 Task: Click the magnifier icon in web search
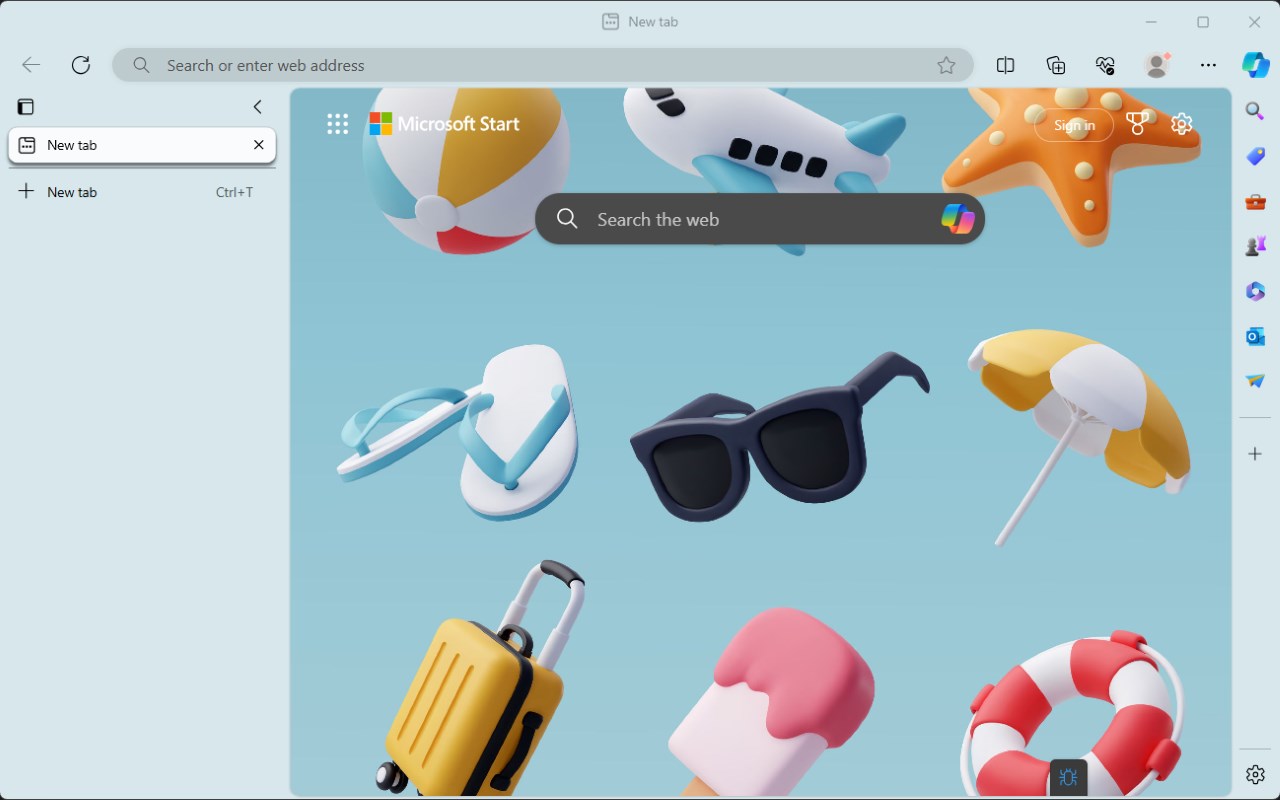(567, 219)
